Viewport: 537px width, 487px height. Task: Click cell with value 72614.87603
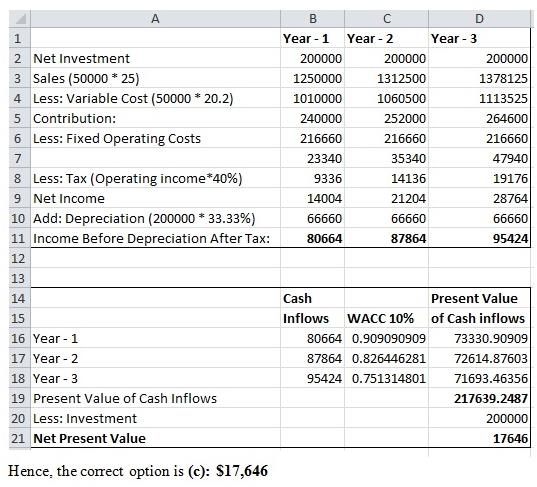pos(479,358)
